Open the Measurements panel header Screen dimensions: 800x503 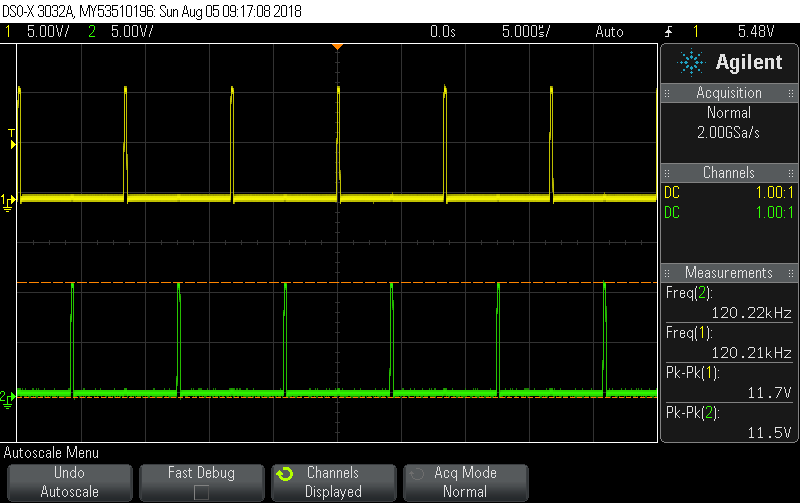click(729, 273)
